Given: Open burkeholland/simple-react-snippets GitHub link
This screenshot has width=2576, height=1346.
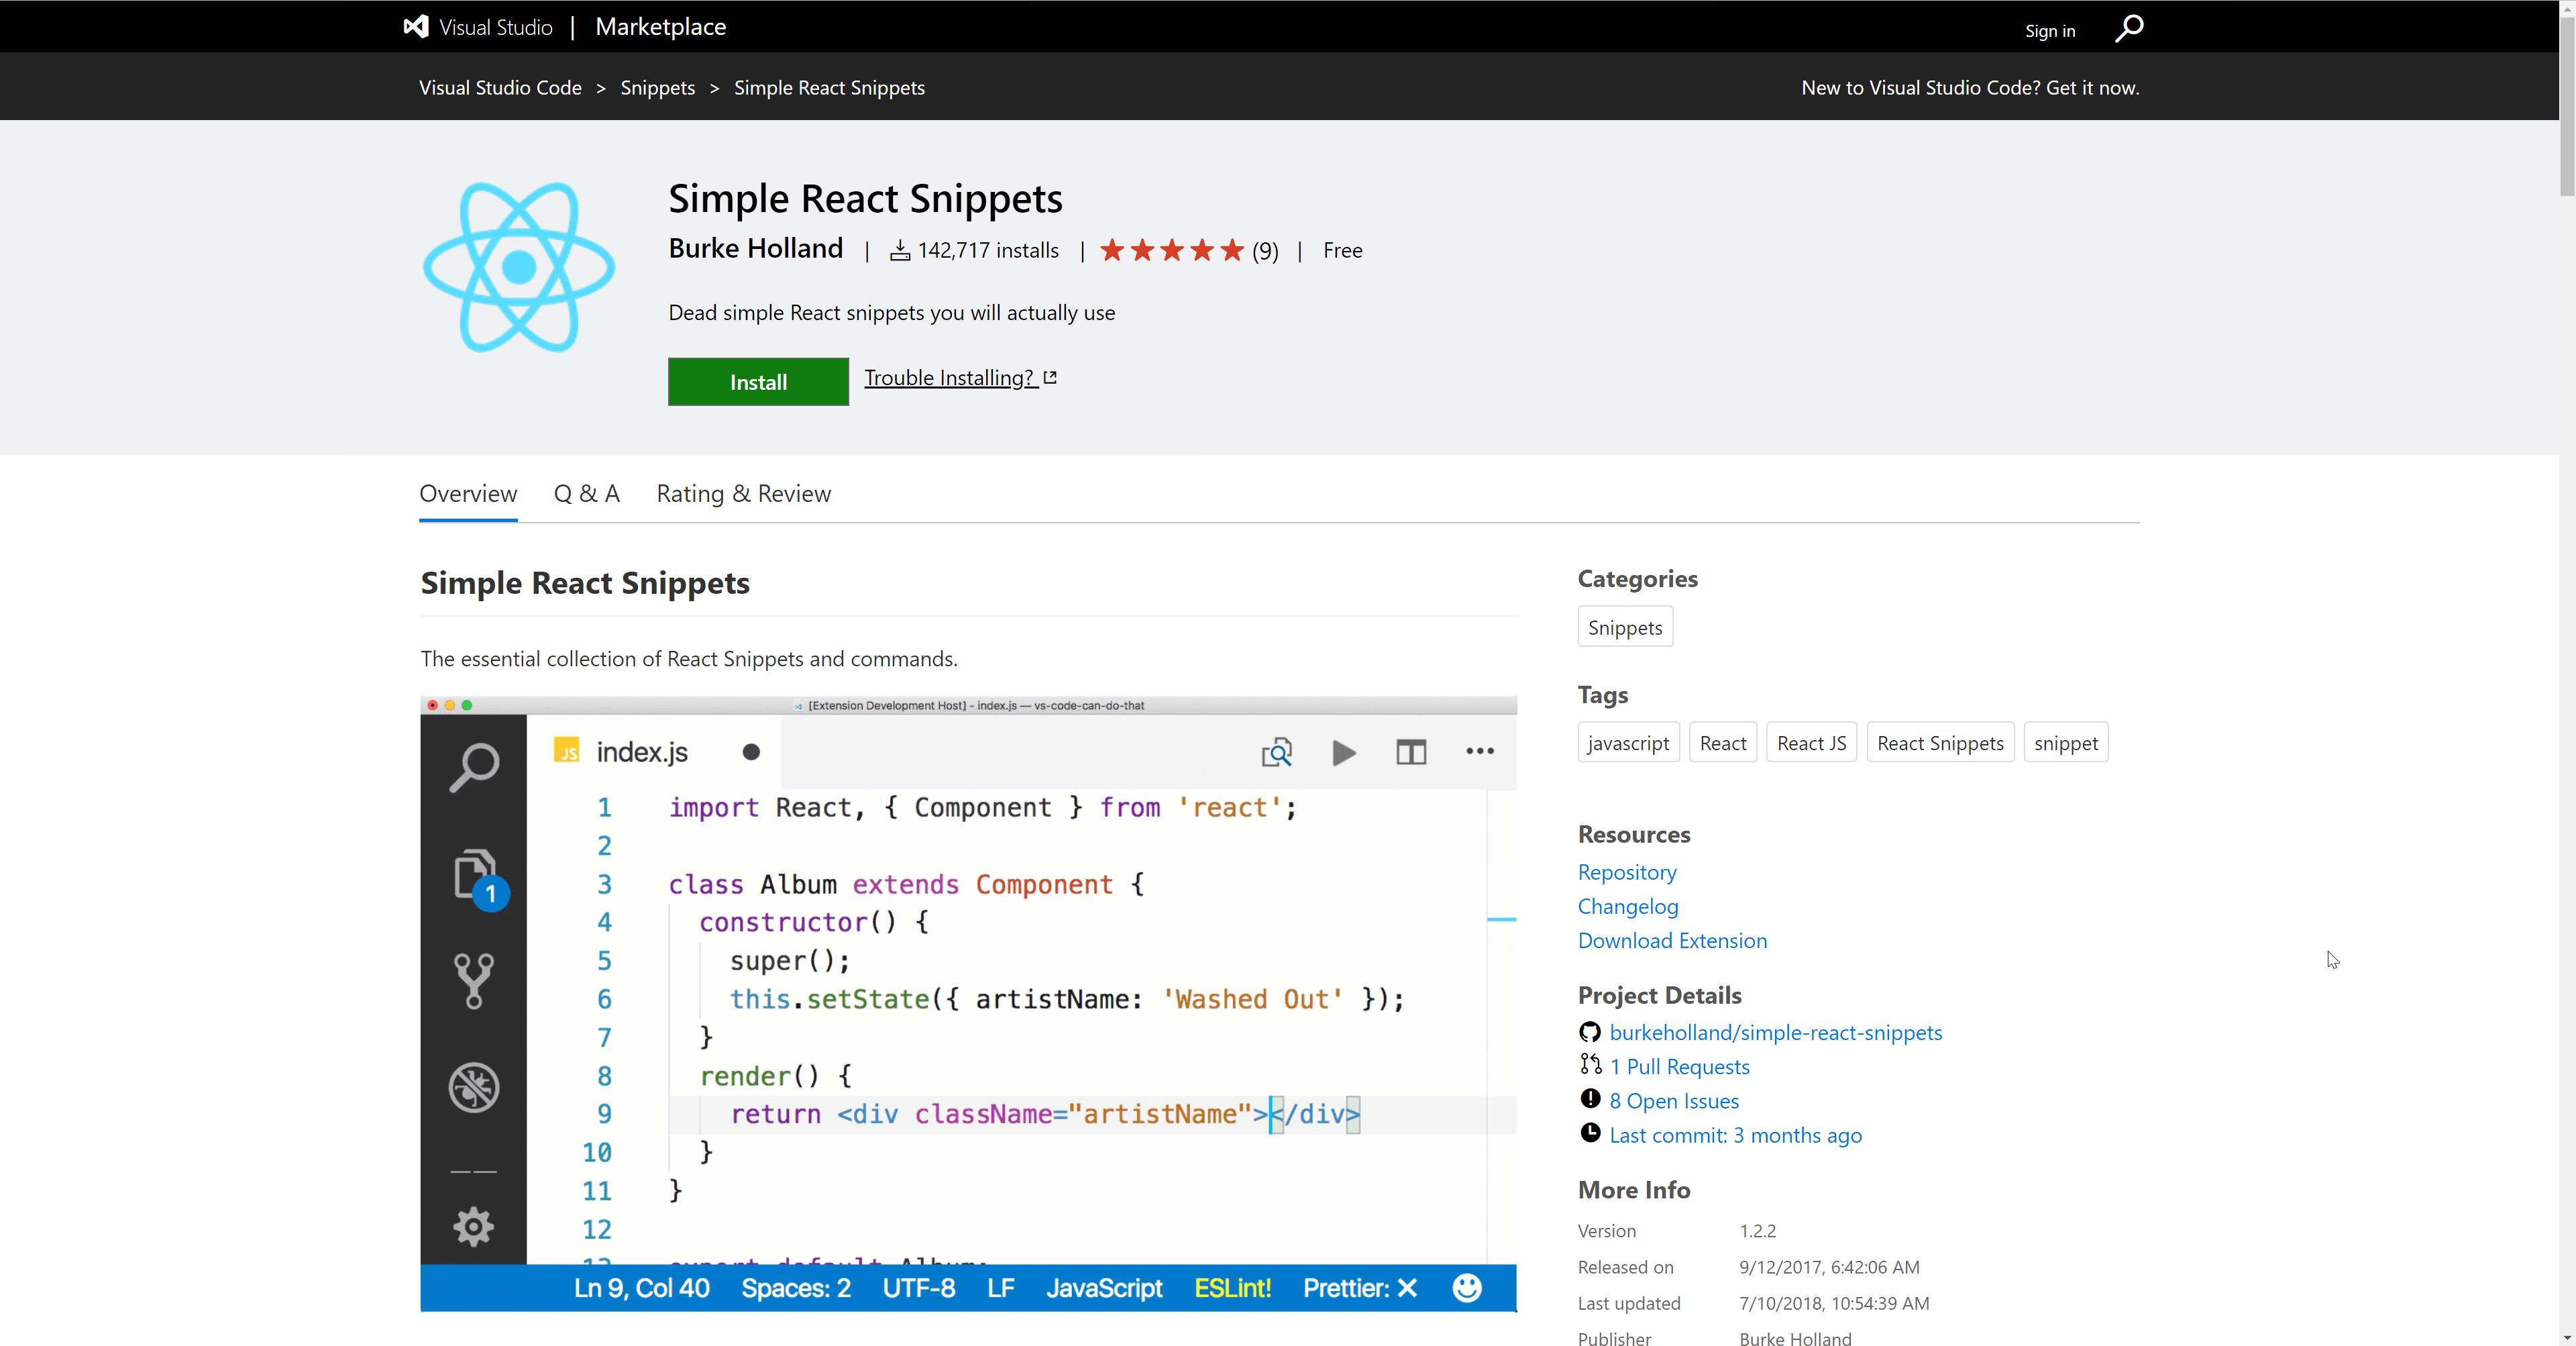Looking at the screenshot, I should pos(1775,1032).
